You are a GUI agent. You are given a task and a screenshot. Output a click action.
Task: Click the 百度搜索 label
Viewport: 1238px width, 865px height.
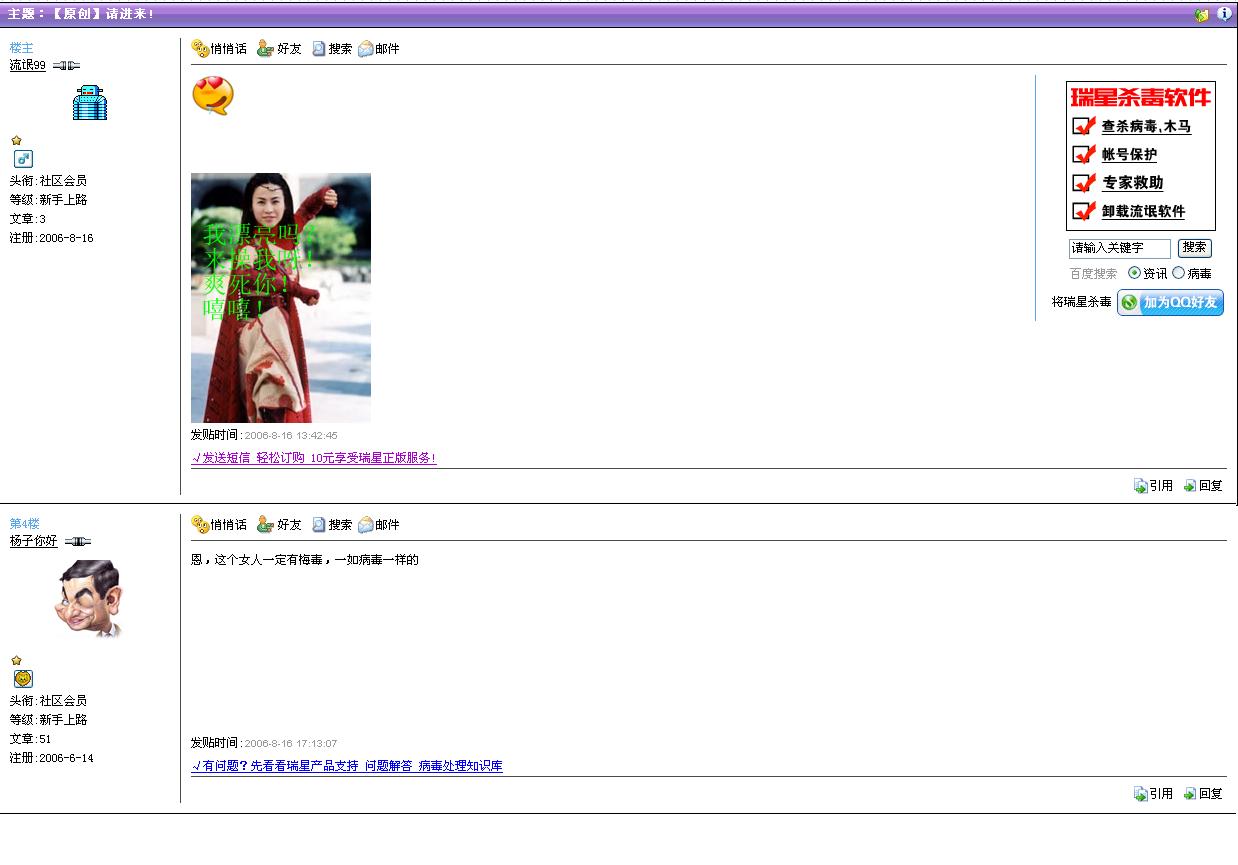(x=1094, y=274)
